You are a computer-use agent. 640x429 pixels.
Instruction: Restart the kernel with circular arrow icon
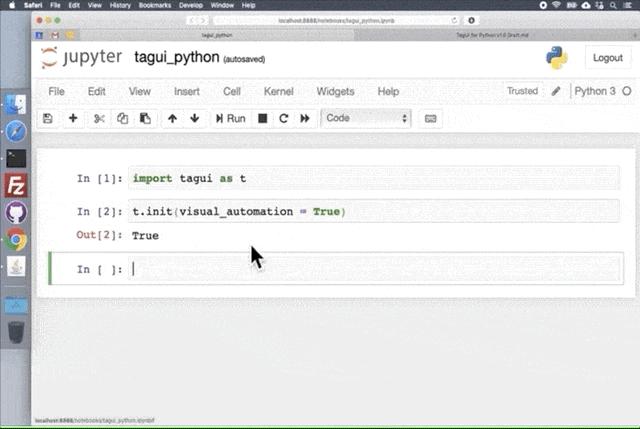click(x=283, y=118)
